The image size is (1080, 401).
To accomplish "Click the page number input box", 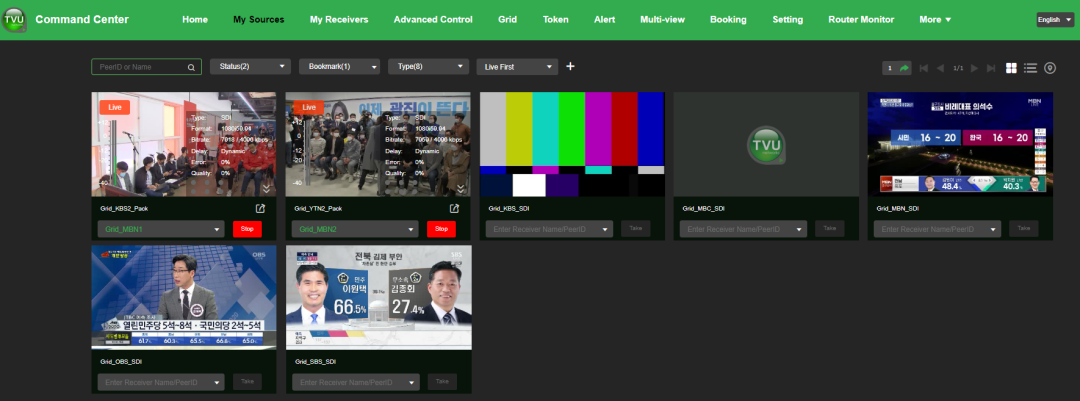I will click(x=889, y=68).
